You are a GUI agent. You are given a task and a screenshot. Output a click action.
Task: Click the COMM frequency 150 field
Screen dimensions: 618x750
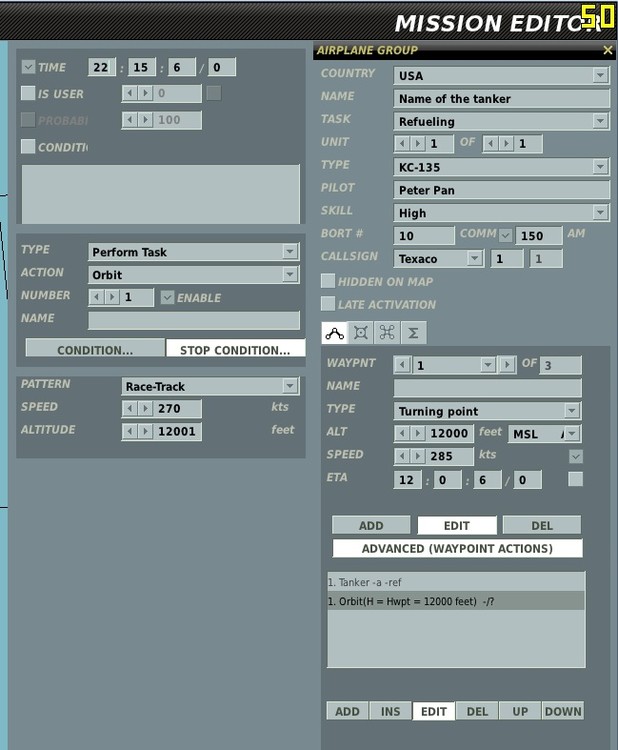[538, 235]
